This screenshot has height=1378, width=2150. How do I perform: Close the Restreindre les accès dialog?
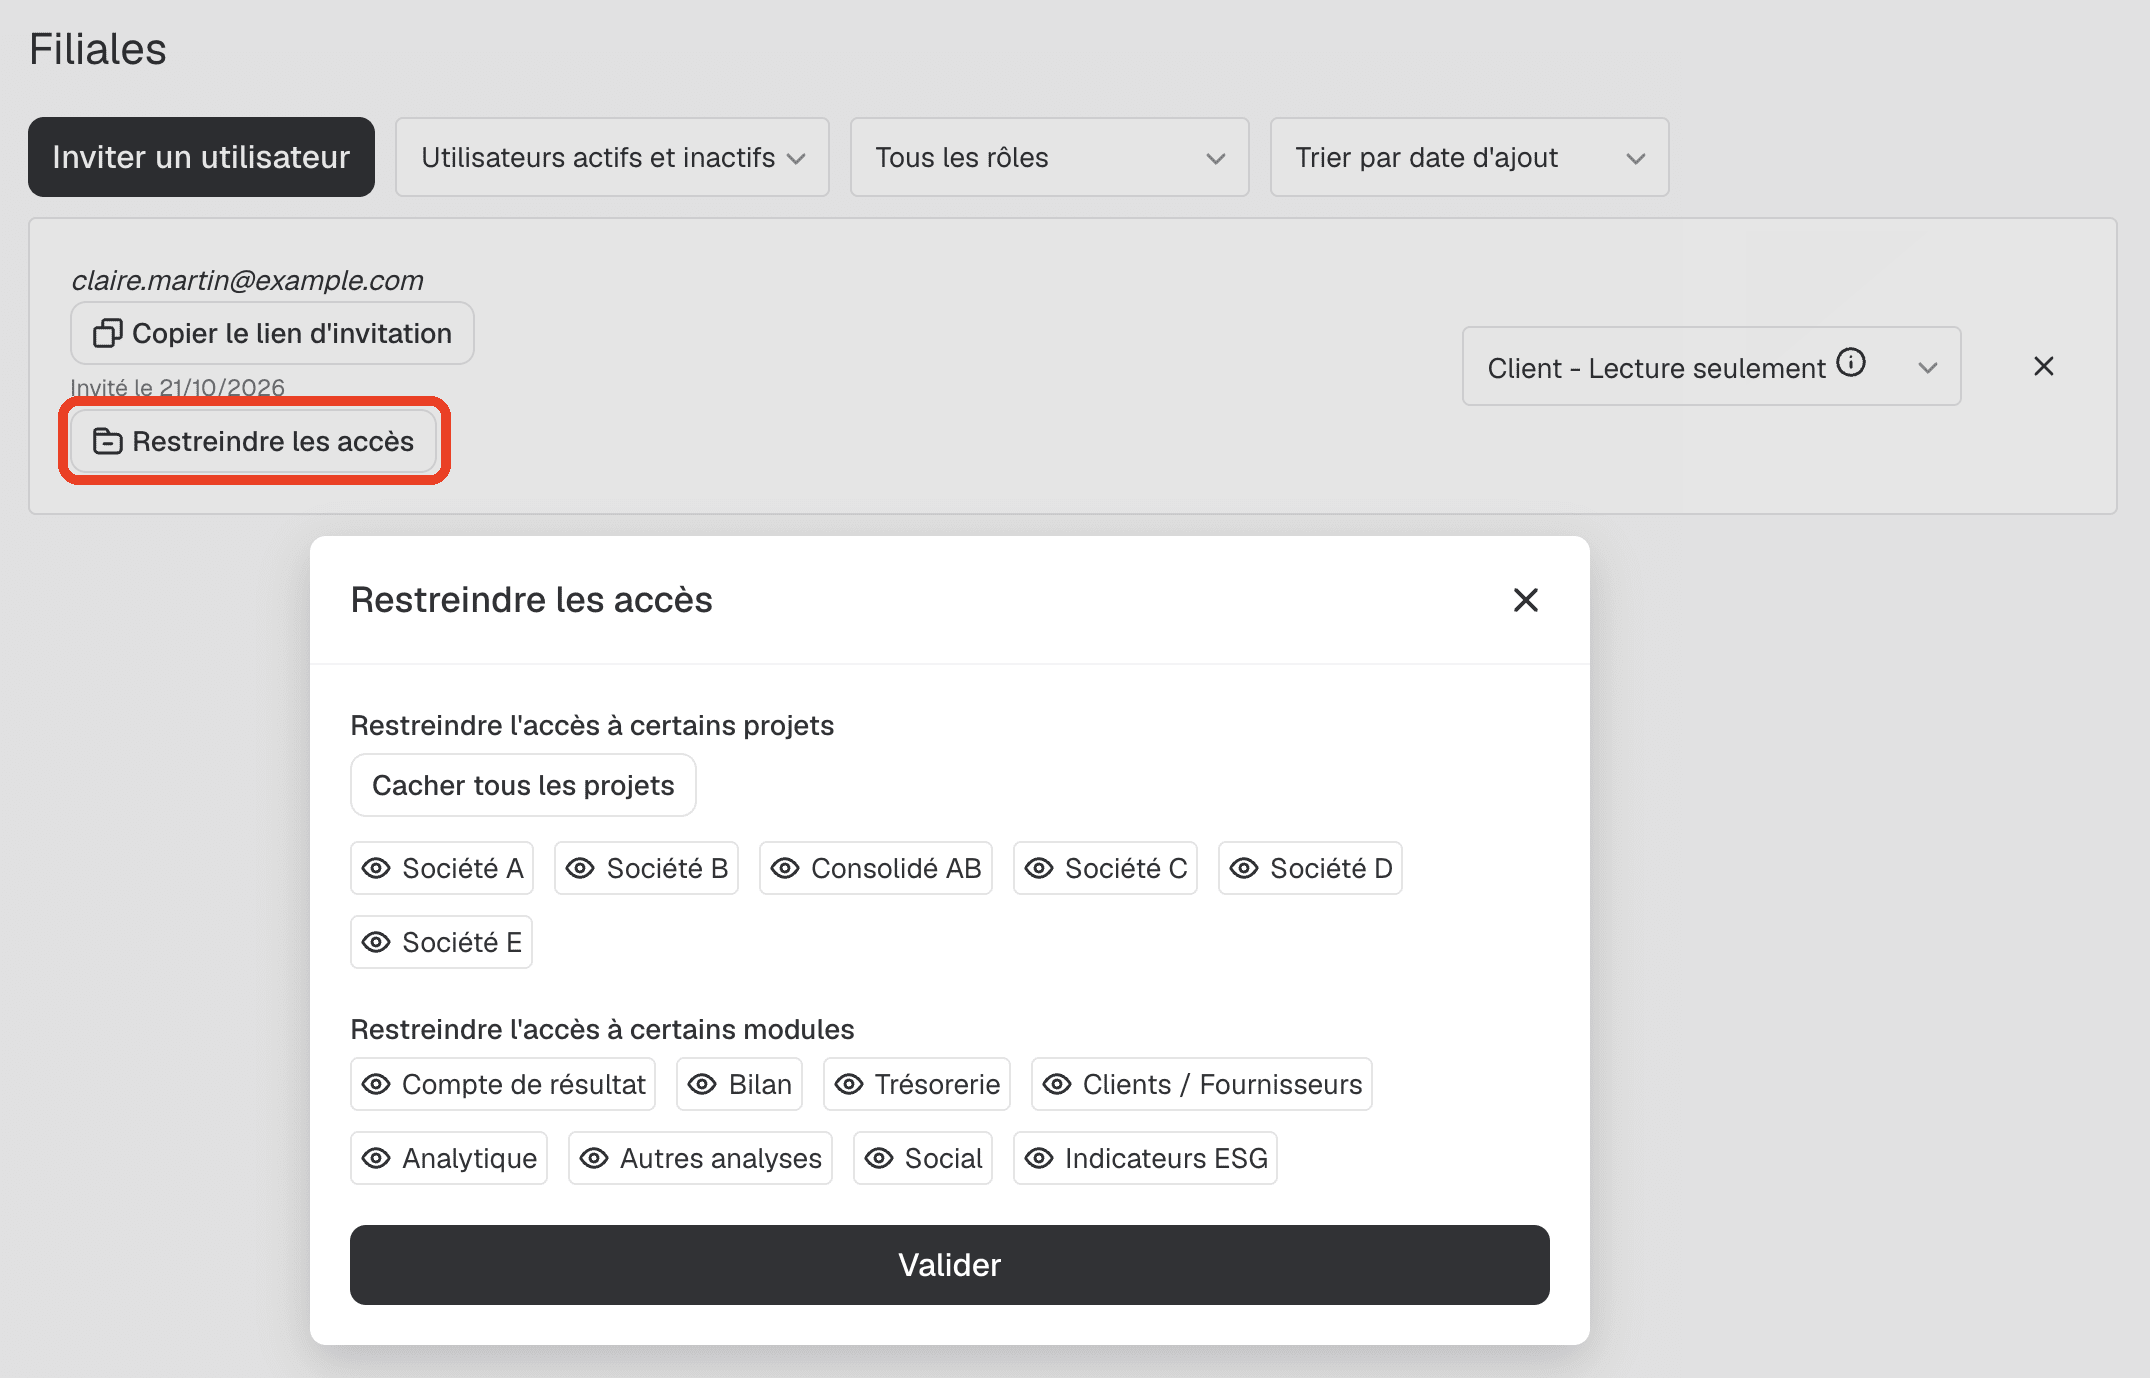pos(1526,600)
